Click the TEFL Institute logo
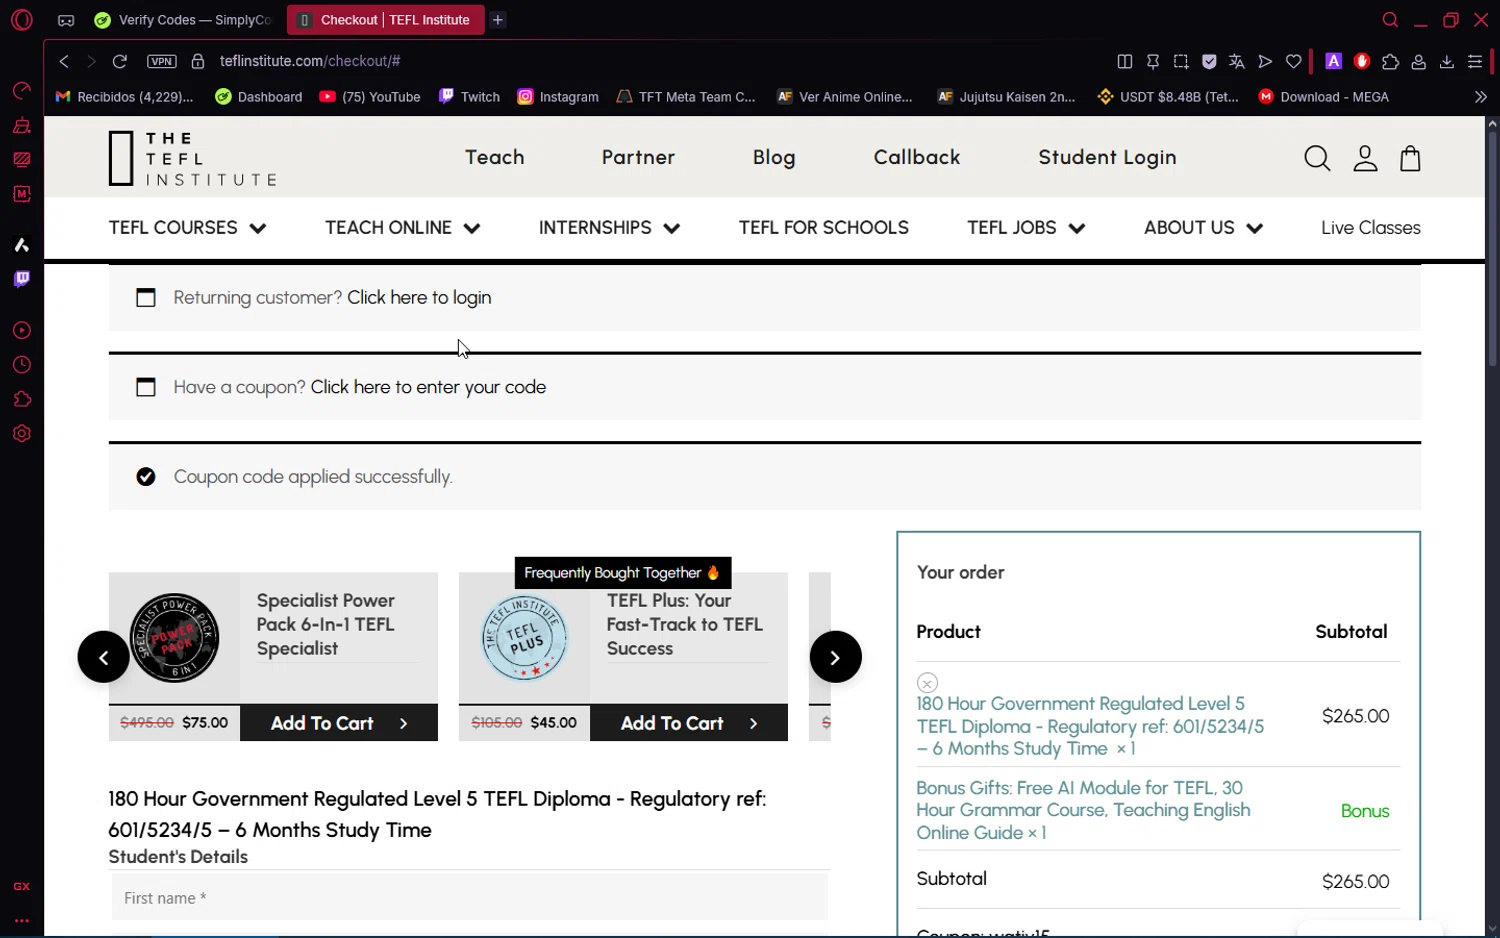Screen dimensions: 1500x938 click(x=192, y=158)
